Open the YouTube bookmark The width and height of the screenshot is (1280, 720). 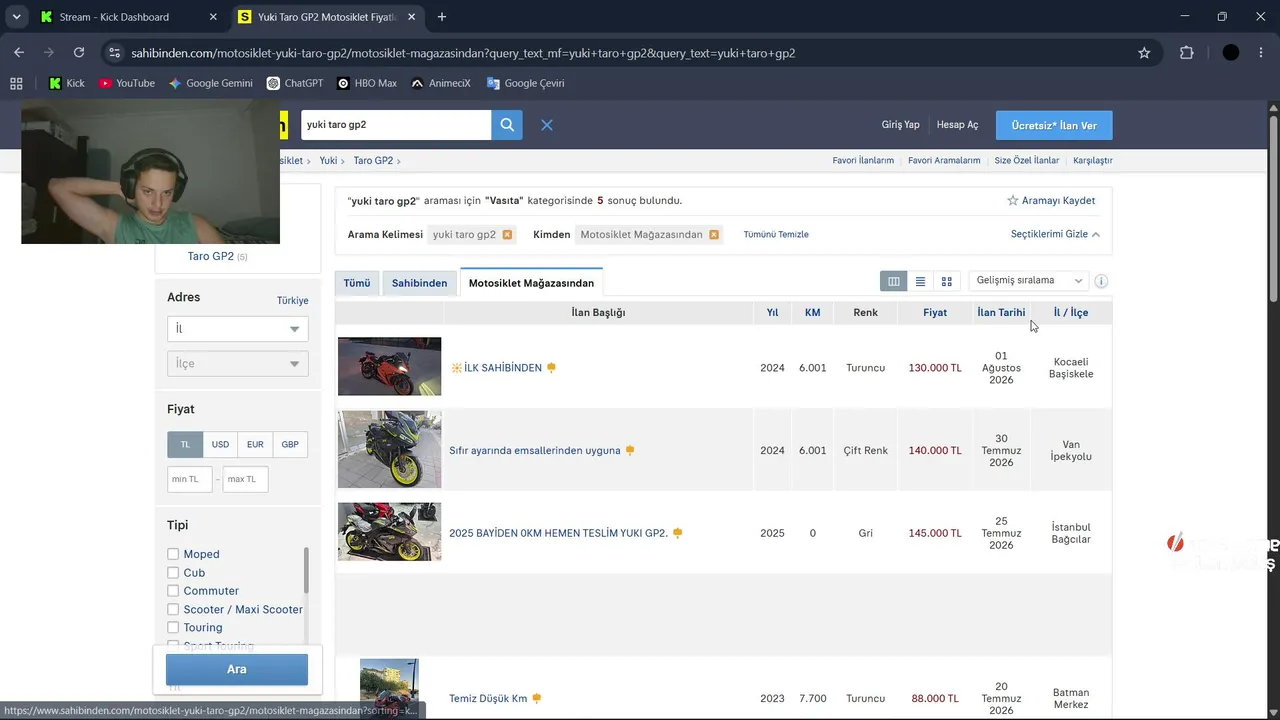127,83
